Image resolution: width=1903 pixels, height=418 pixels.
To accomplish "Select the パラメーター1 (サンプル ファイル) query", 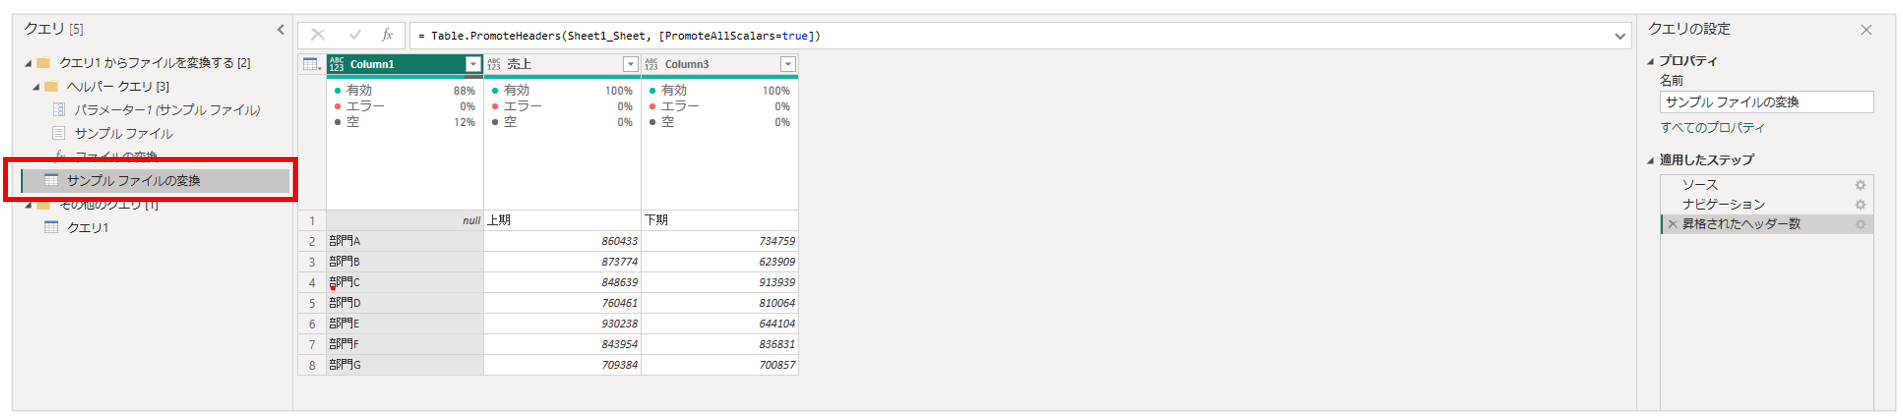I will tap(167, 109).
